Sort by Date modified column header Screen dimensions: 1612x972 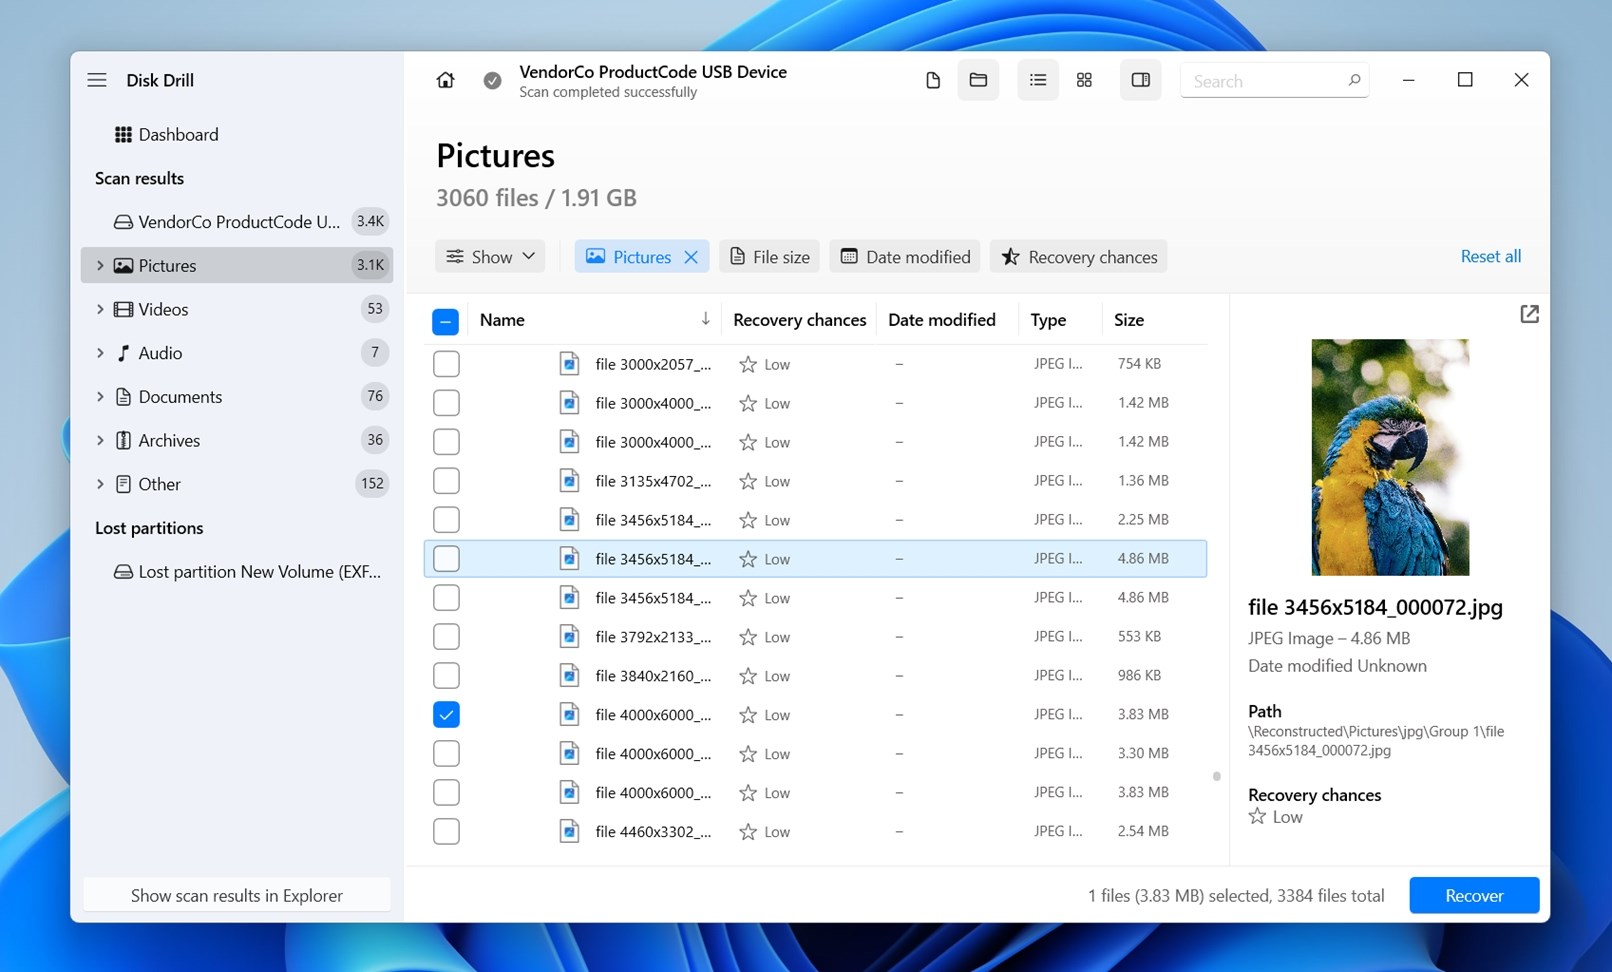click(941, 320)
